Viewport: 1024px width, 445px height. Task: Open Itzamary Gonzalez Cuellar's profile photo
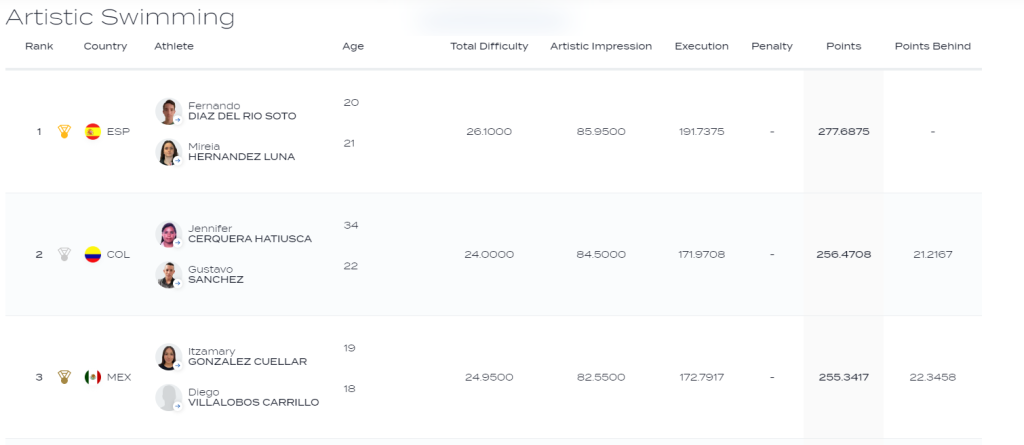pyautogui.click(x=168, y=357)
